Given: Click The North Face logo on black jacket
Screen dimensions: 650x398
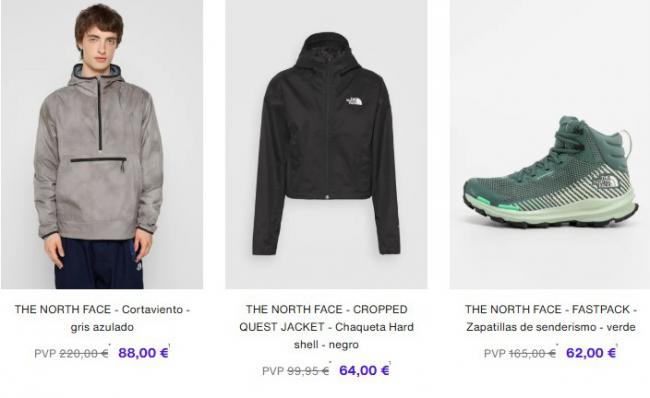Looking at the screenshot, I should (x=354, y=101).
